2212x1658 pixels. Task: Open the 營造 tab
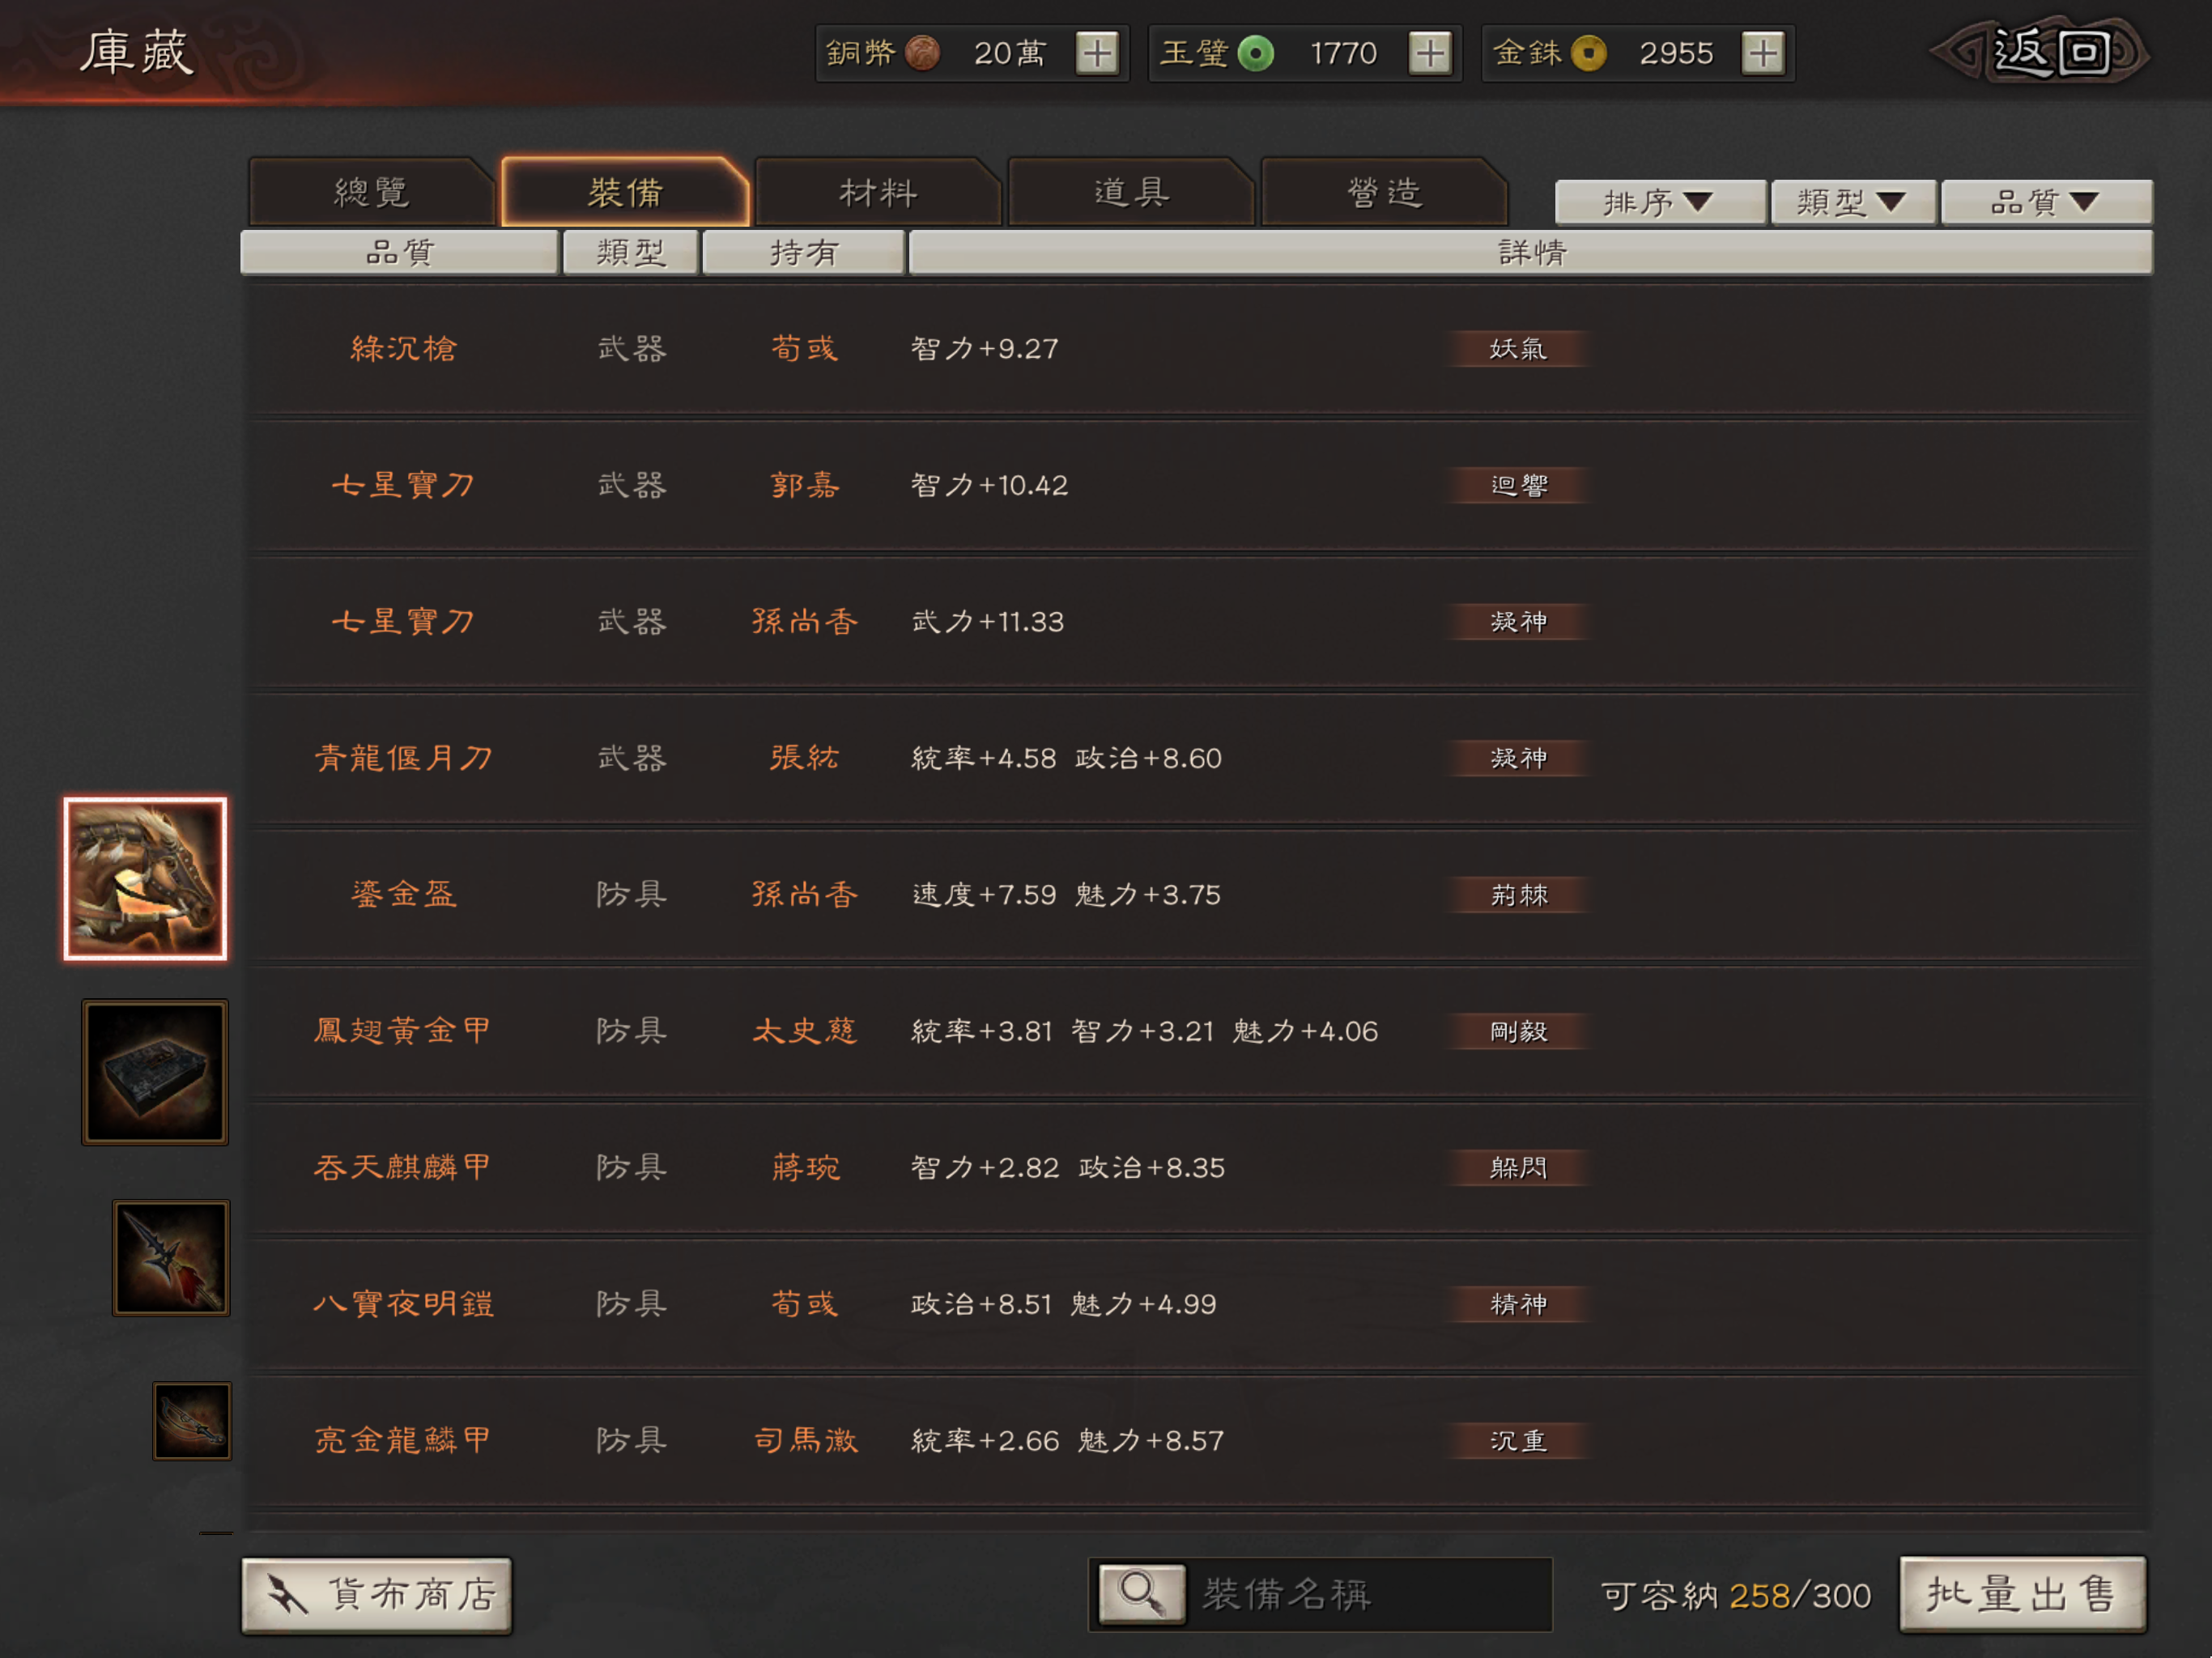click(x=1384, y=192)
